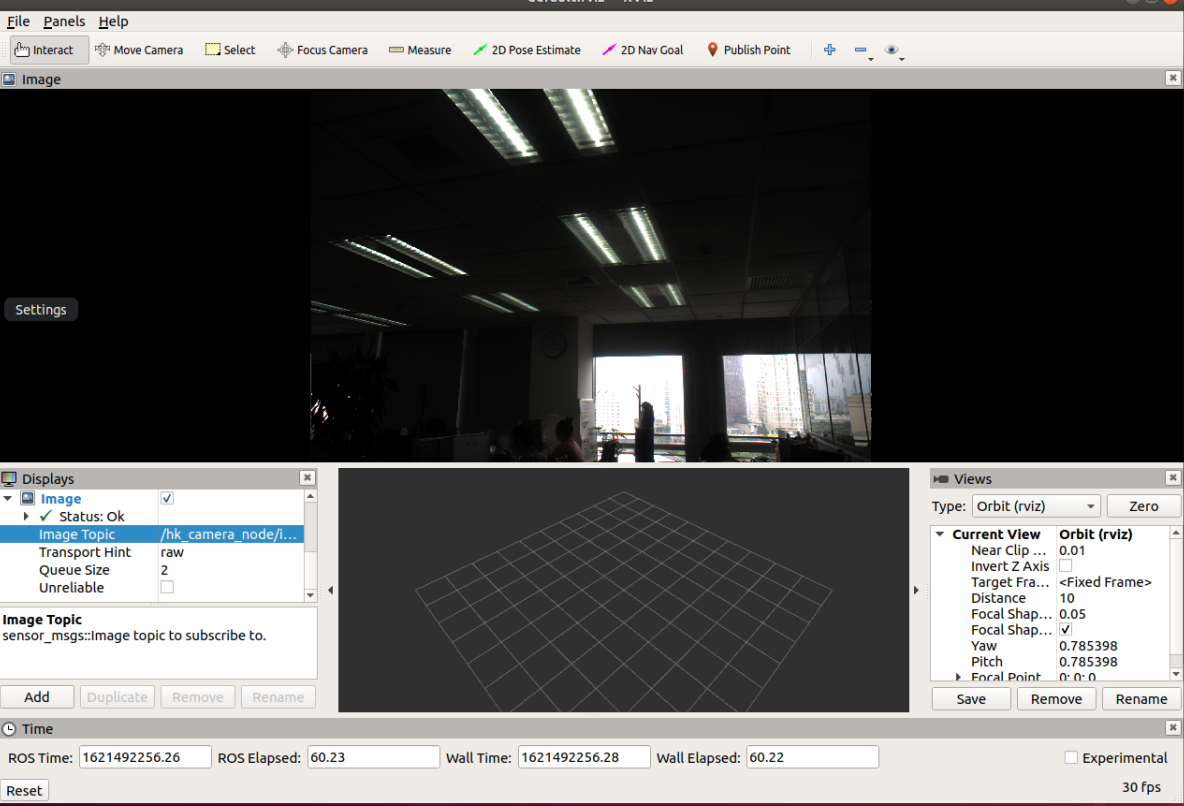1184x806 pixels.
Task: Open the File menu
Action: (x=17, y=21)
